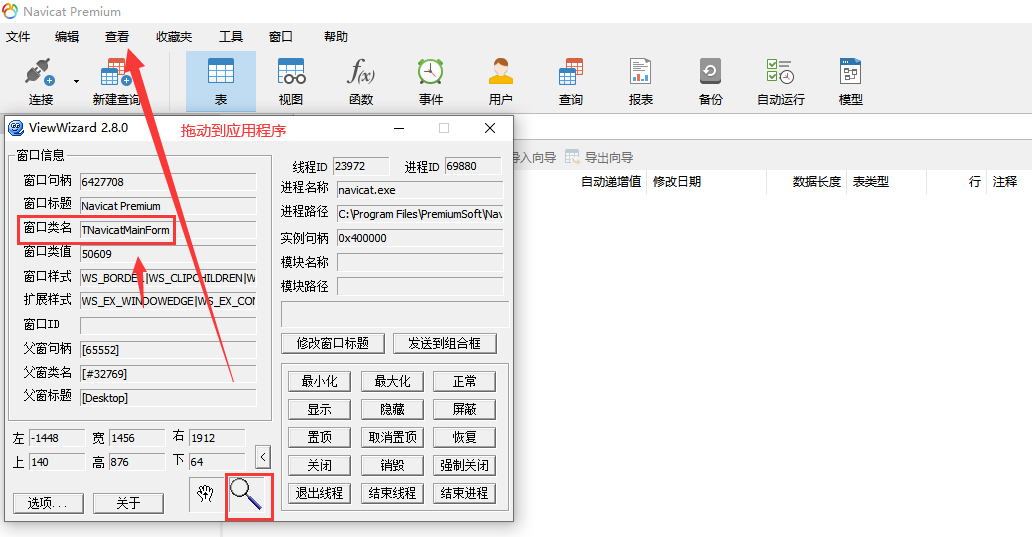The width and height of the screenshot is (1032, 537).
Task: Open the 编辑 menu
Action: pos(66,37)
